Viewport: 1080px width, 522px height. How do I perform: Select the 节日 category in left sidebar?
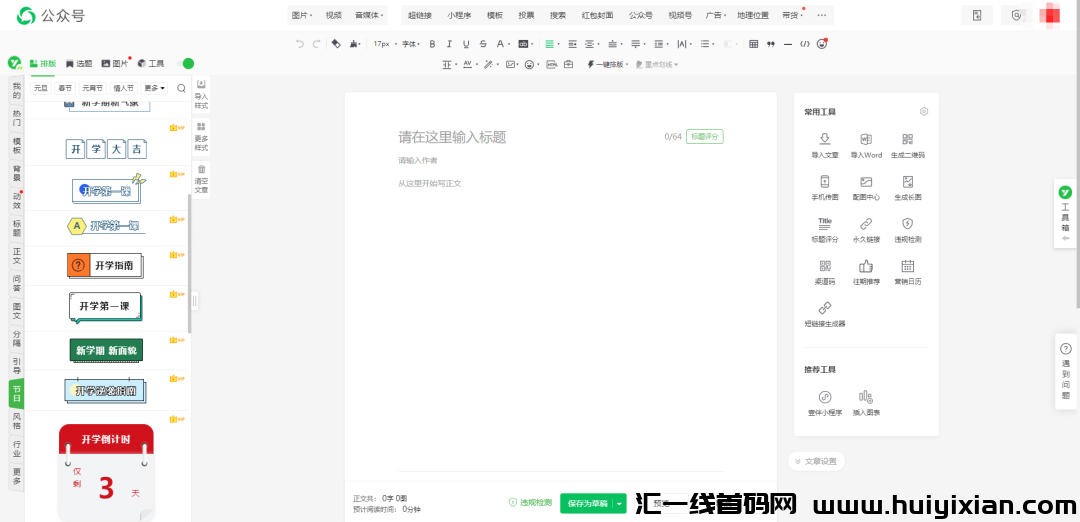point(16,393)
